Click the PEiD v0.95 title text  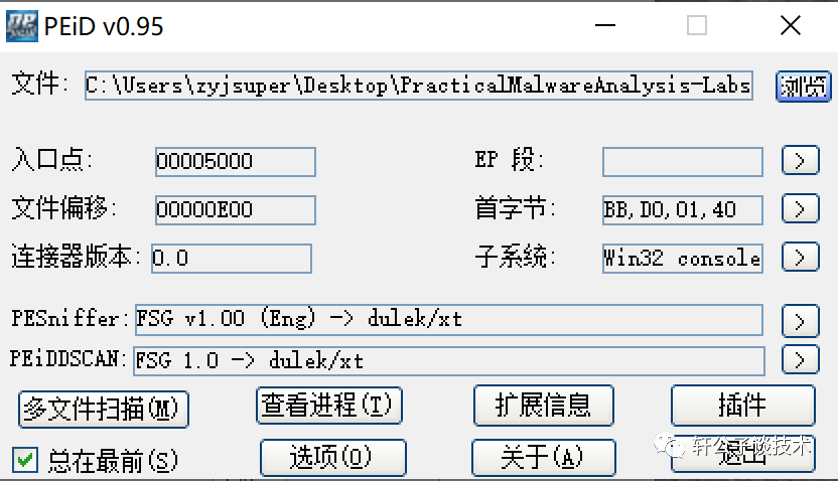point(104,27)
